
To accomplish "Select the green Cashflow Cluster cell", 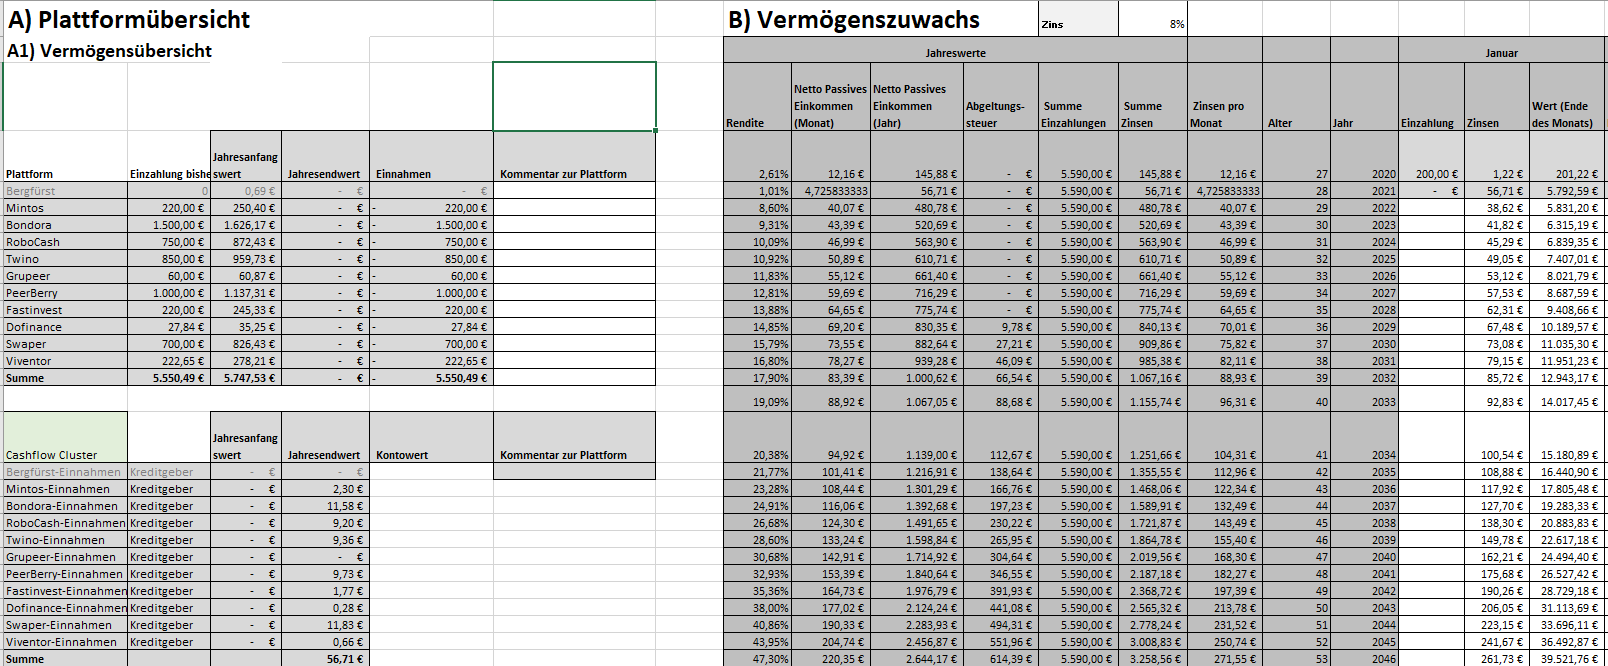I will point(65,438).
